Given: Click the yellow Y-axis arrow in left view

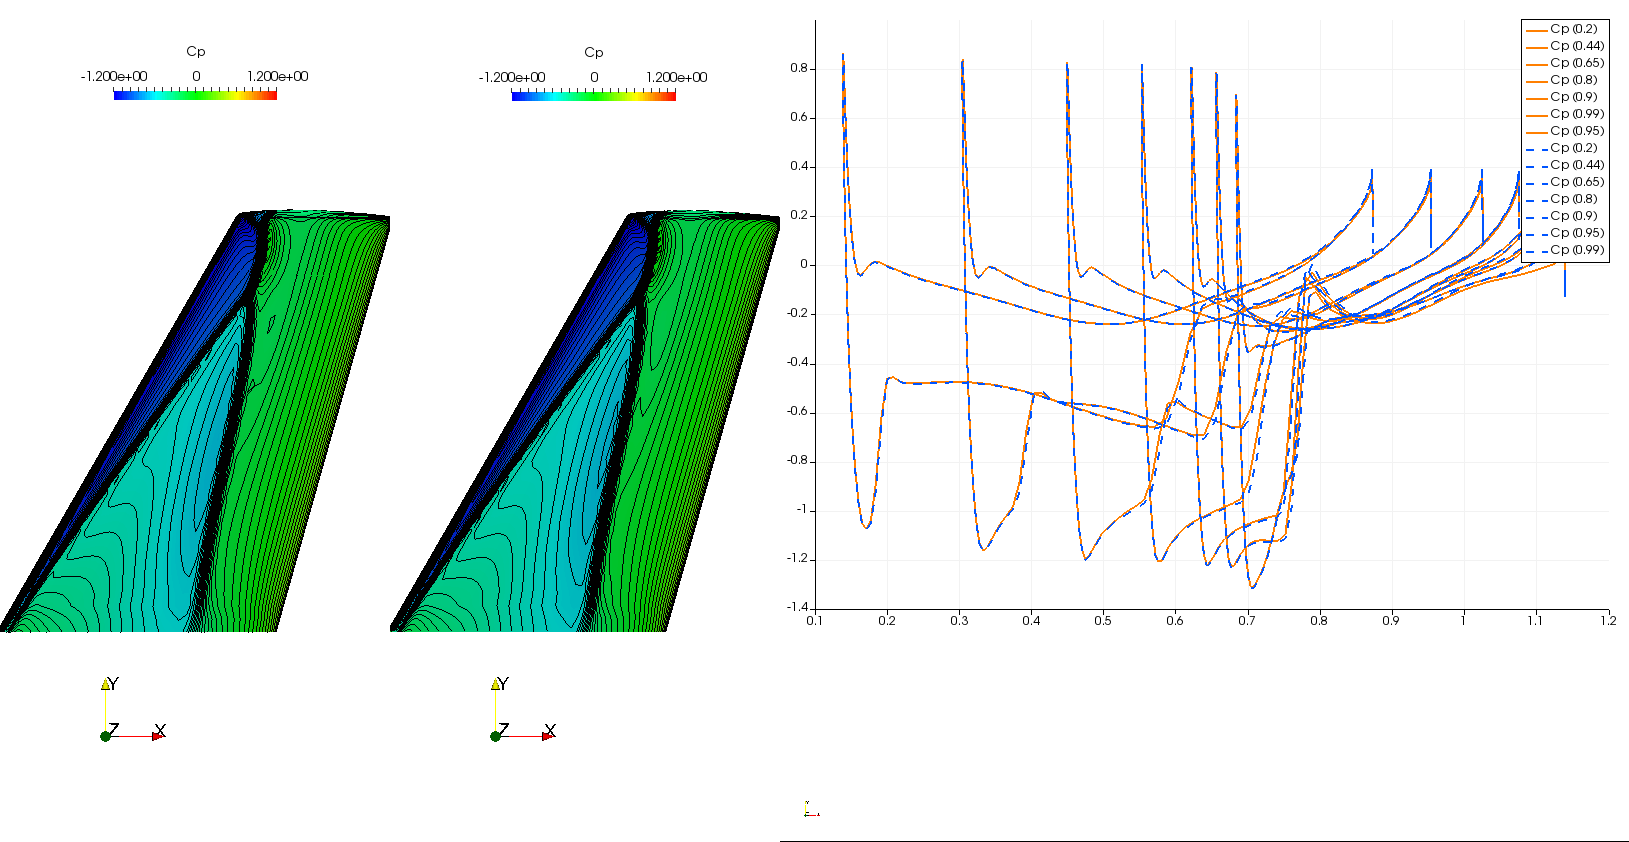Looking at the screenshot, I should click(105, 685).
